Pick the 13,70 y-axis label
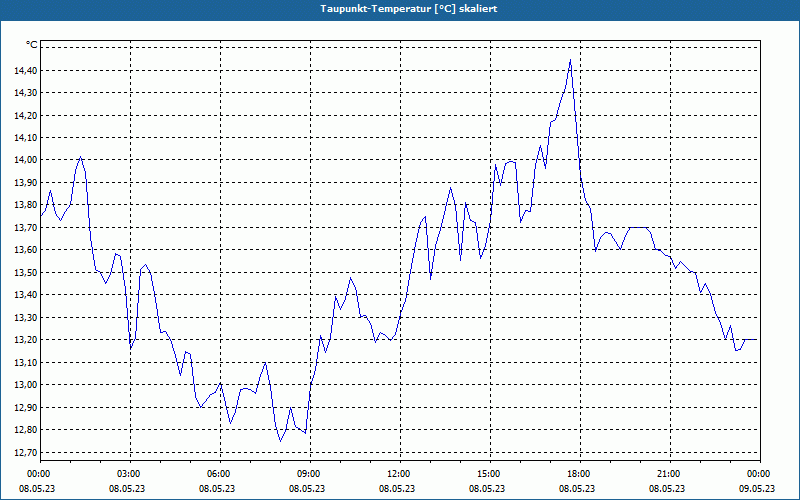The image size is (800, 500). click(x=24, y=228)
